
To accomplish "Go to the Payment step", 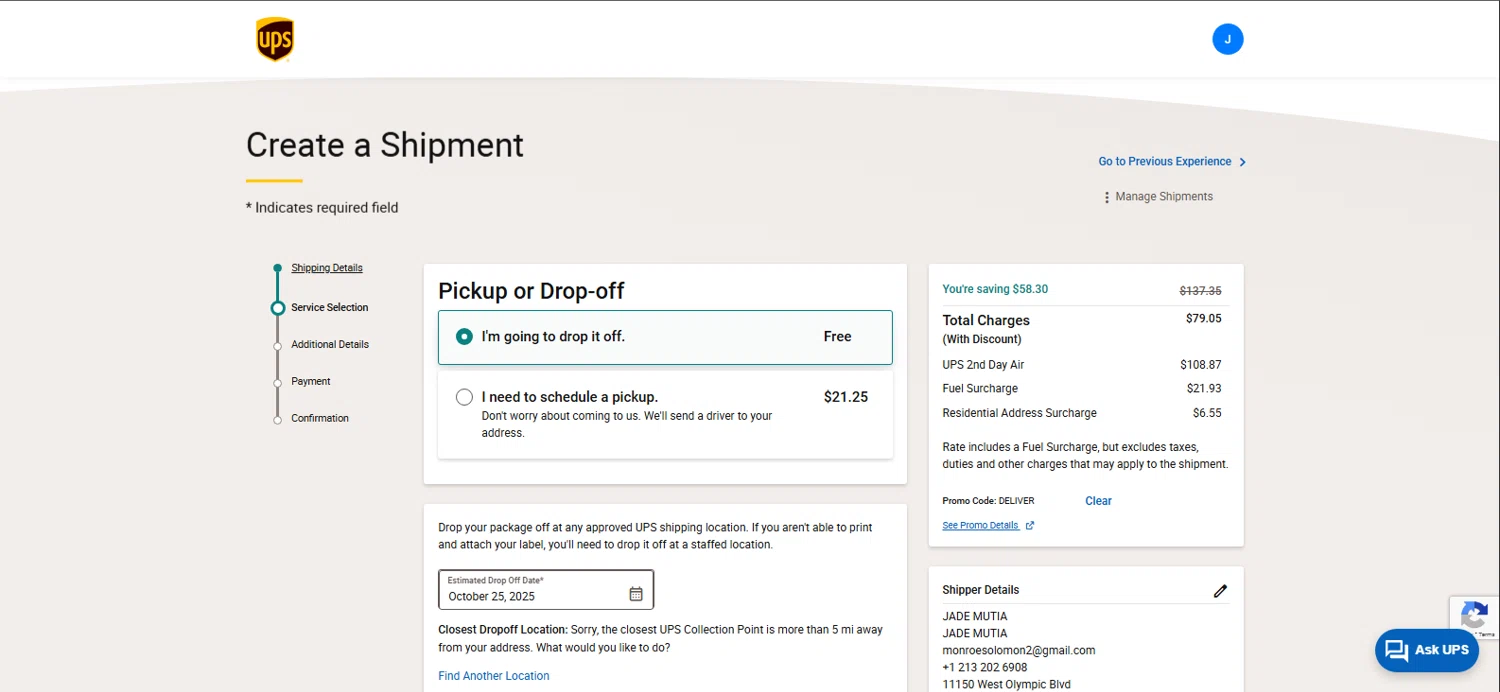I will (311, 382).
